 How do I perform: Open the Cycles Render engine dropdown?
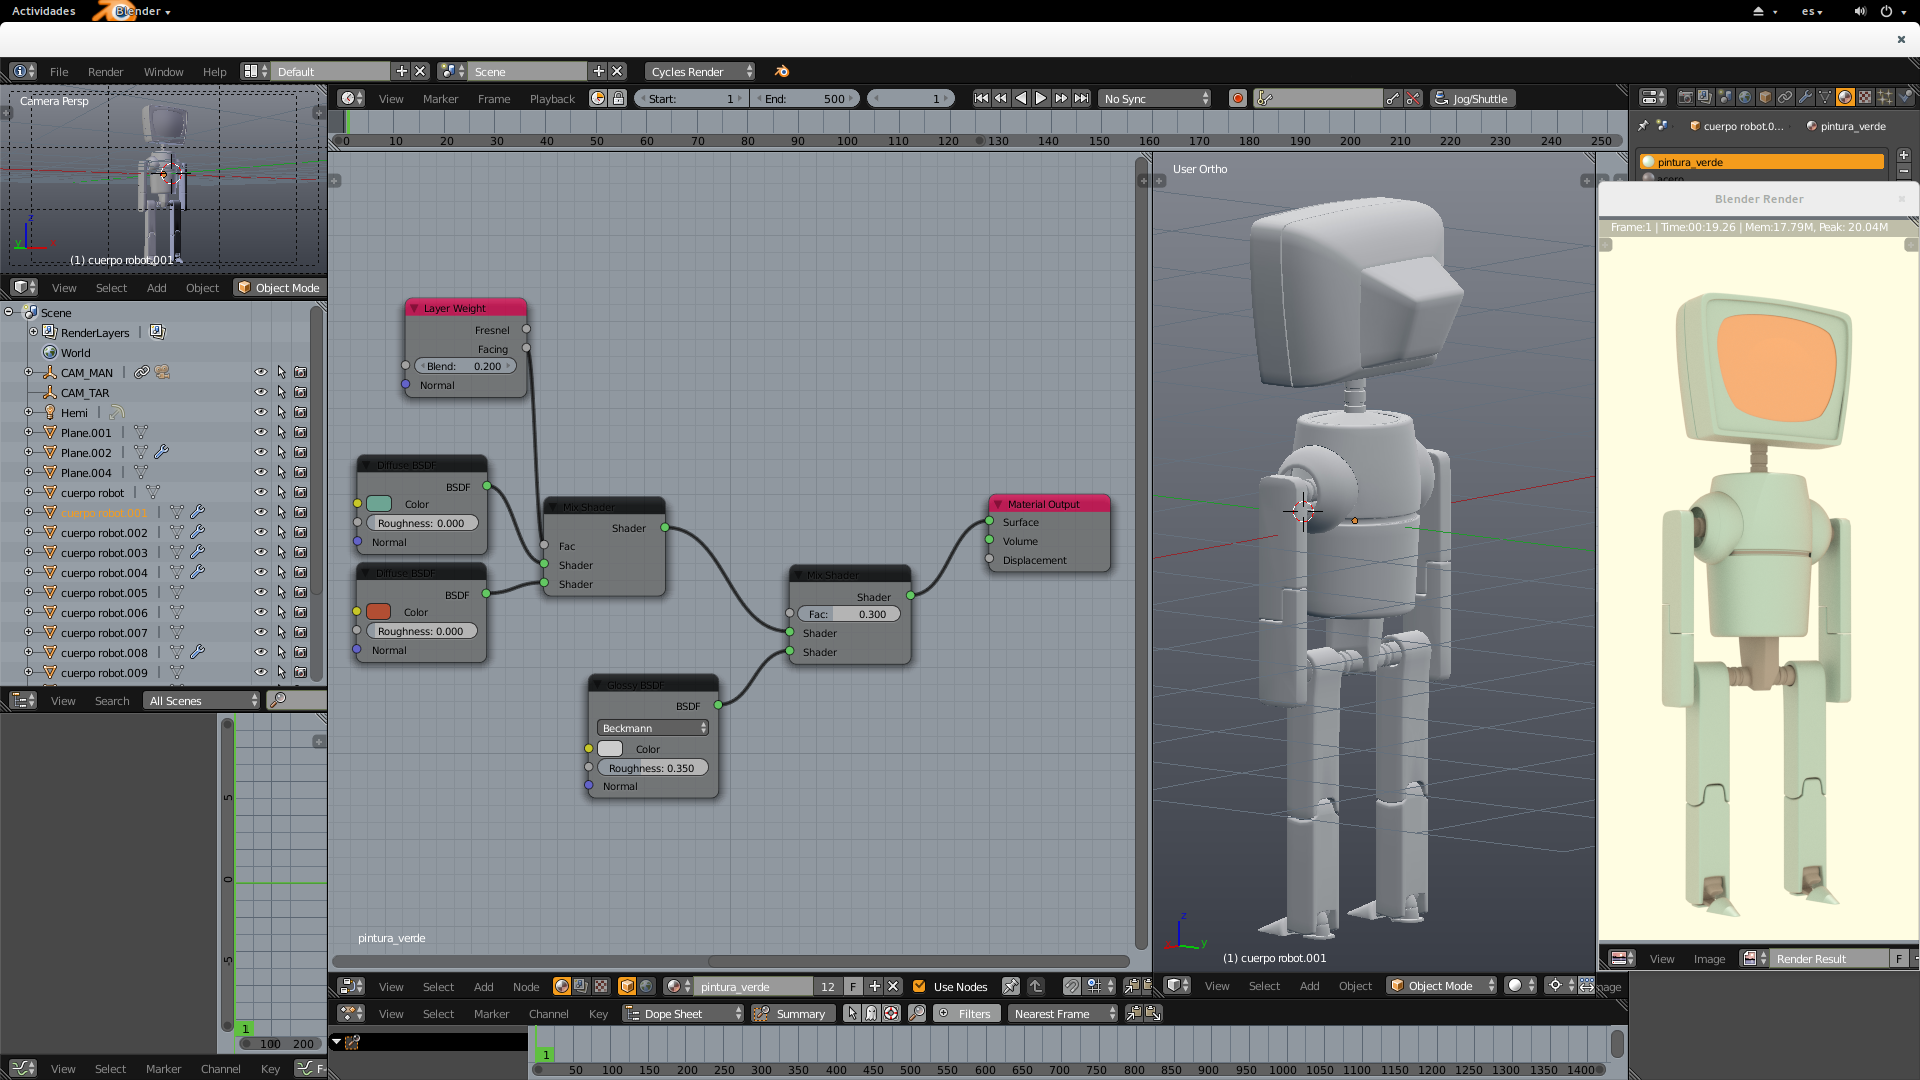pyautogui.click(x=699, y=71)
